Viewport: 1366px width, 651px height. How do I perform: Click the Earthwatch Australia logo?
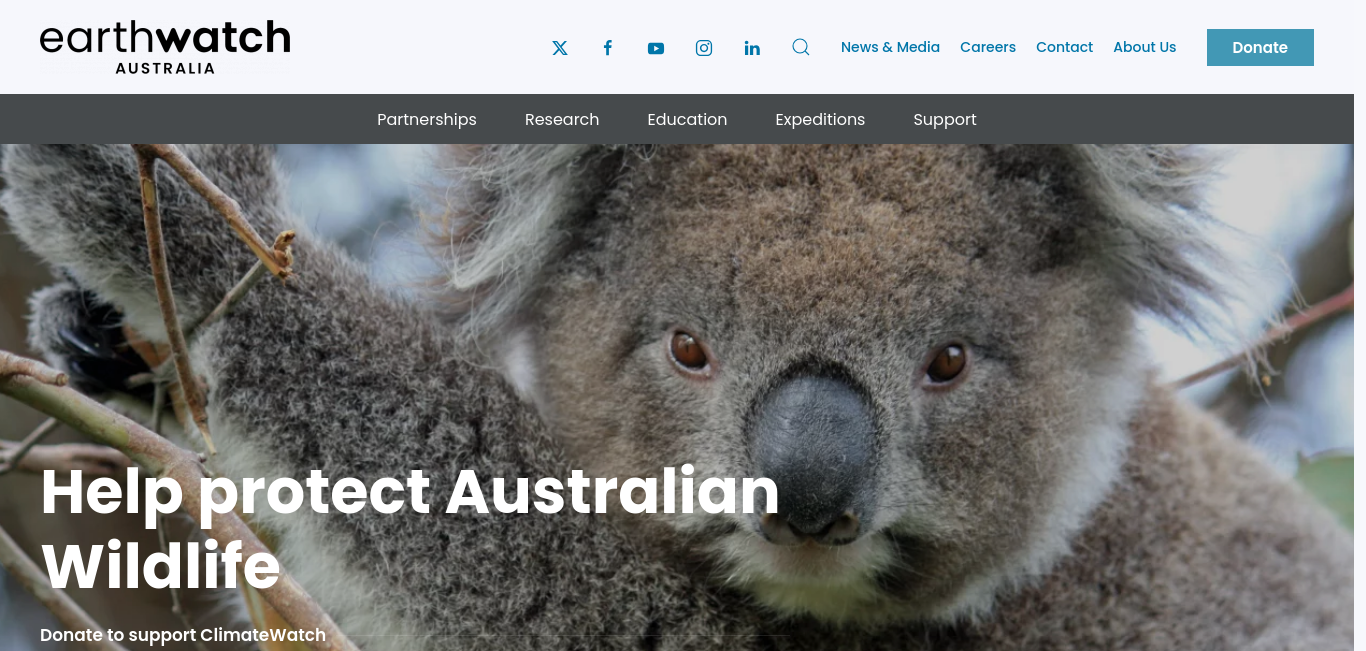tap(165, 47)
